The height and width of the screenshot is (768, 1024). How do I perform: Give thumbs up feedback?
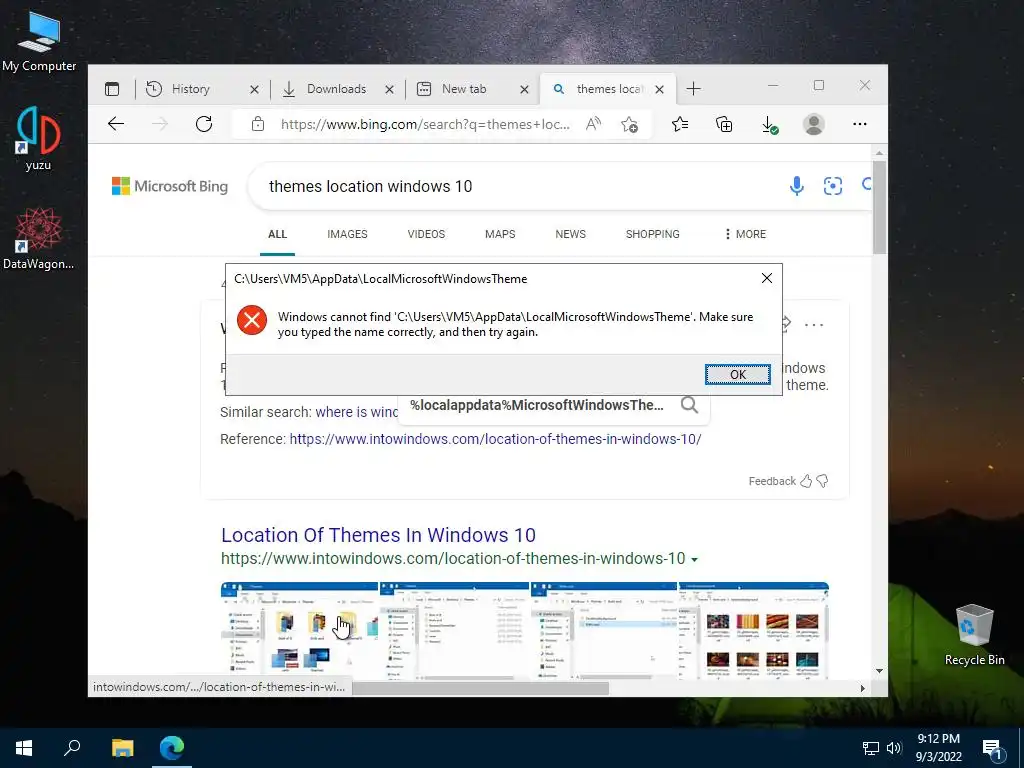point(806,481)
